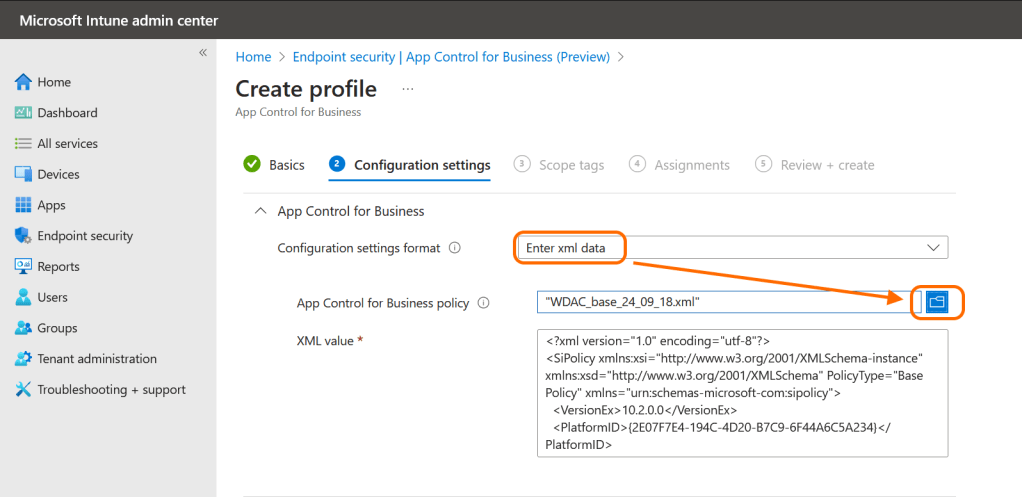Click info icon beside App Control policy
1022x497 pixels.
[x=484, y=303]
